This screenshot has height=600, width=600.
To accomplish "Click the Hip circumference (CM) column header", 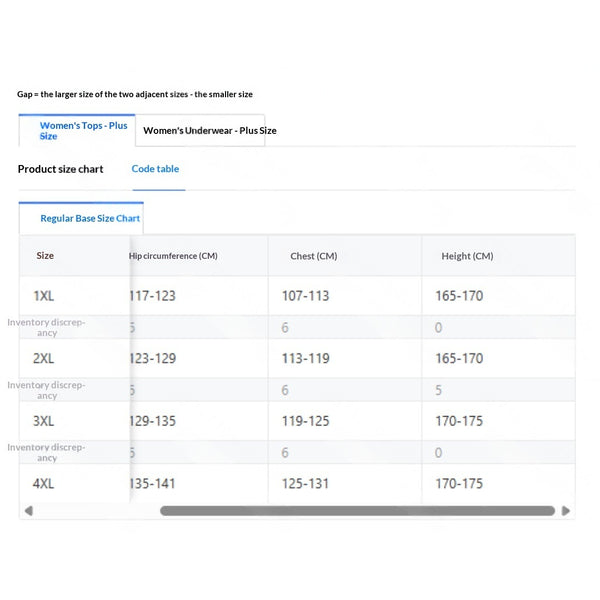I will (x=173, y=256).
